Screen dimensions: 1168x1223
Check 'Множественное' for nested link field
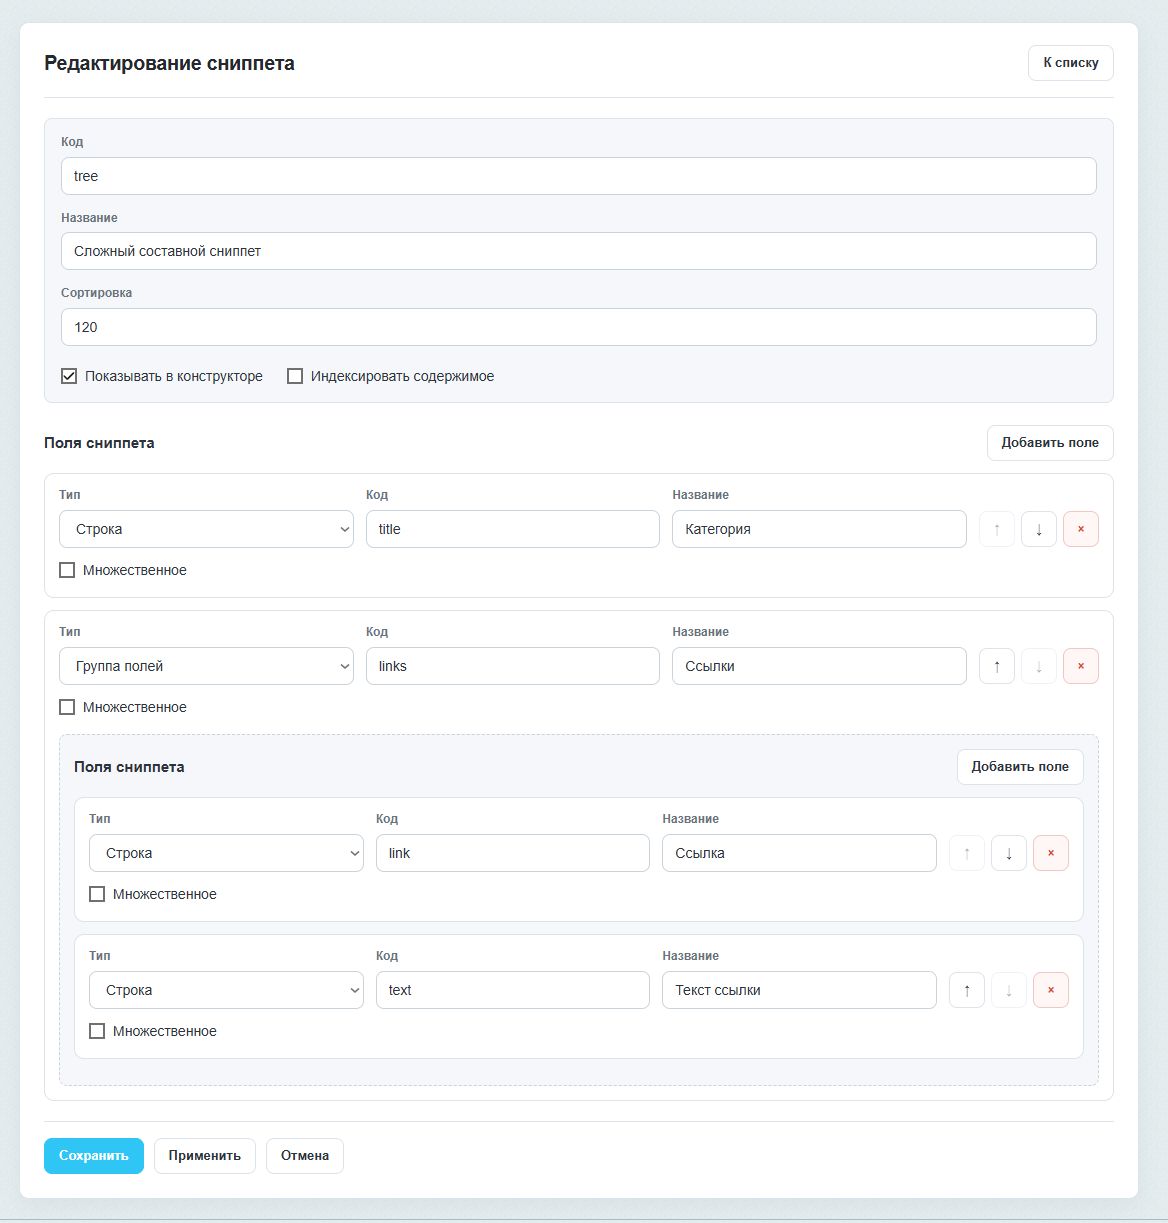pos(97,894)
